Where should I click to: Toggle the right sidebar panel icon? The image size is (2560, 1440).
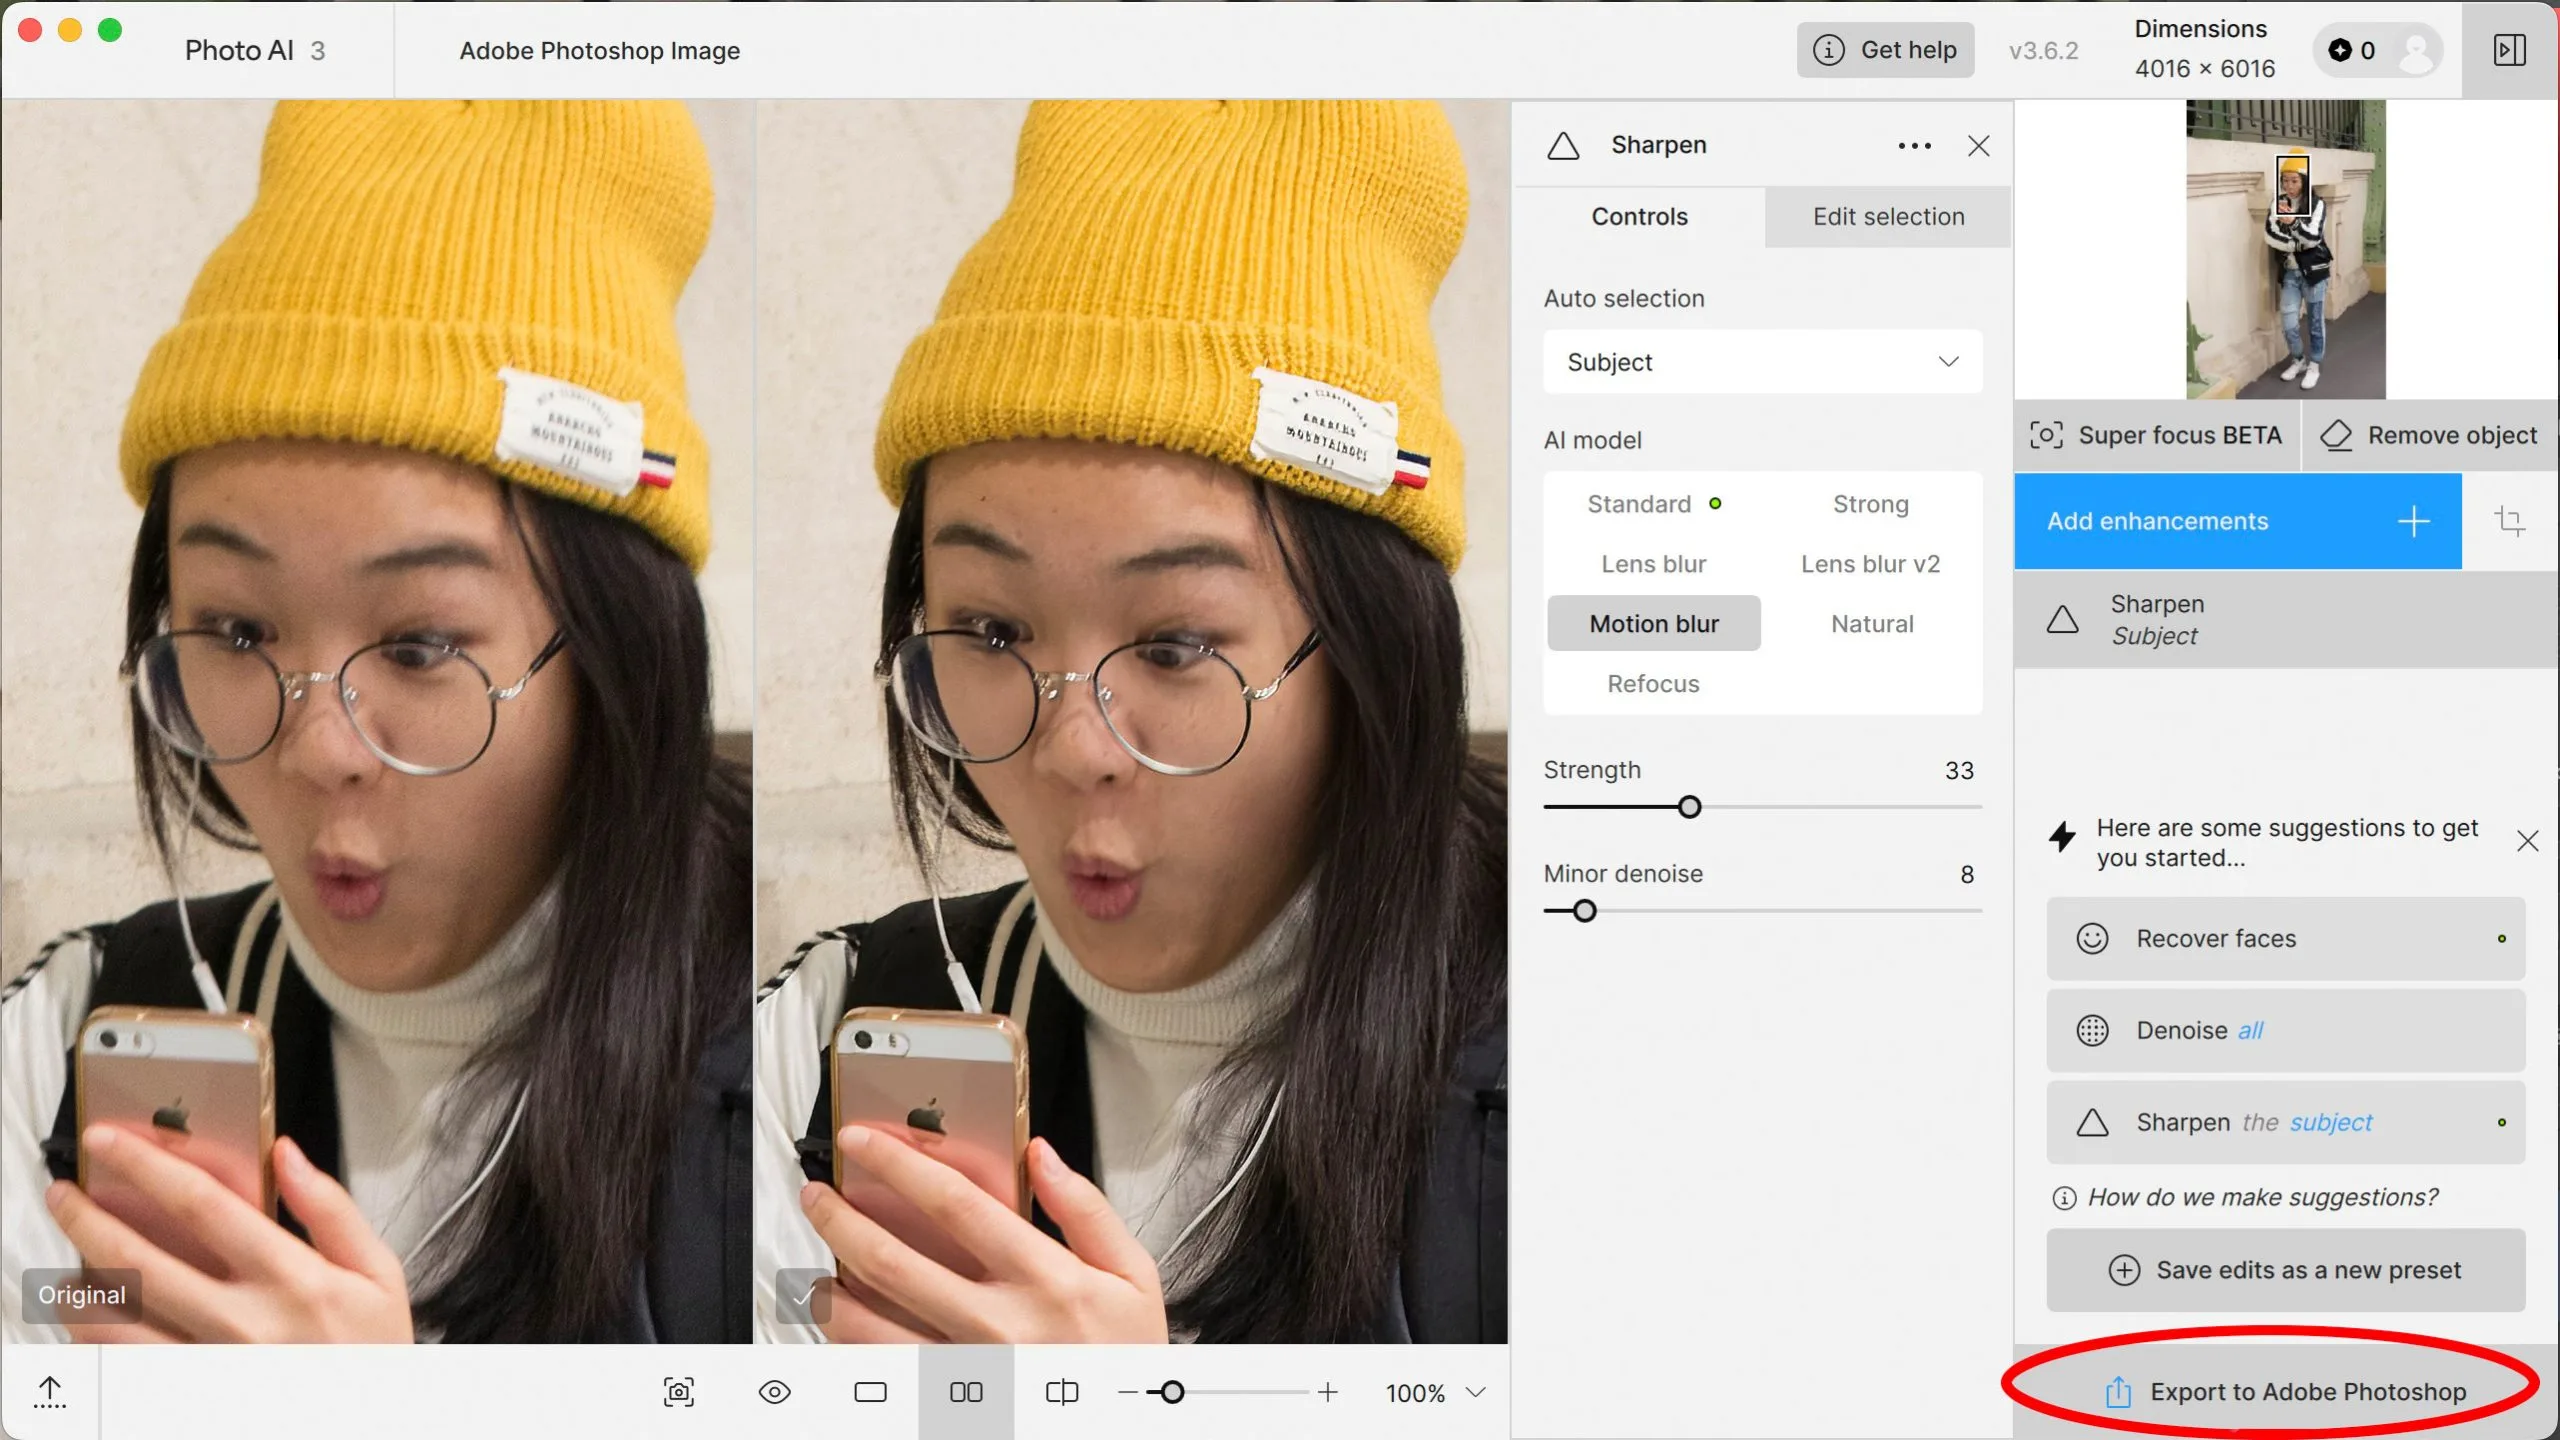click(2509, 50)
